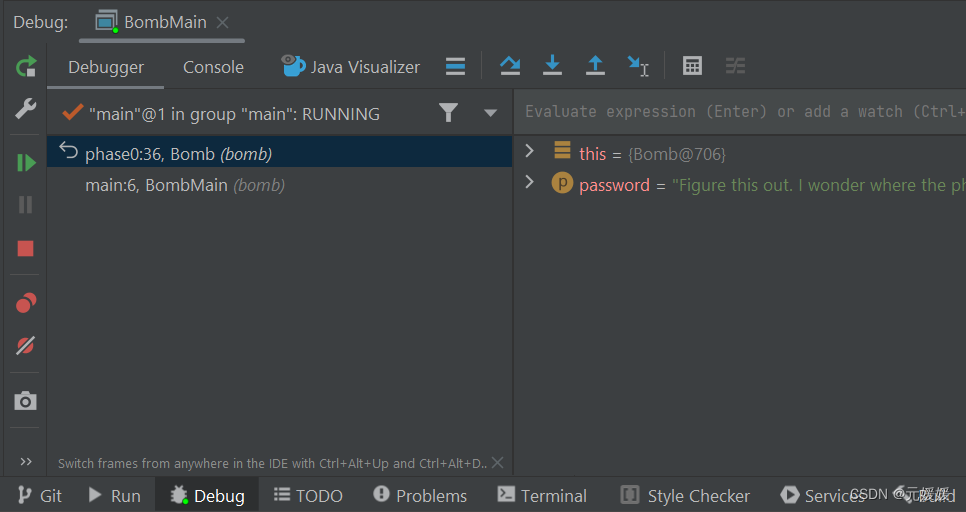
Task: Step into the method
Action: [x=552, y=65]
